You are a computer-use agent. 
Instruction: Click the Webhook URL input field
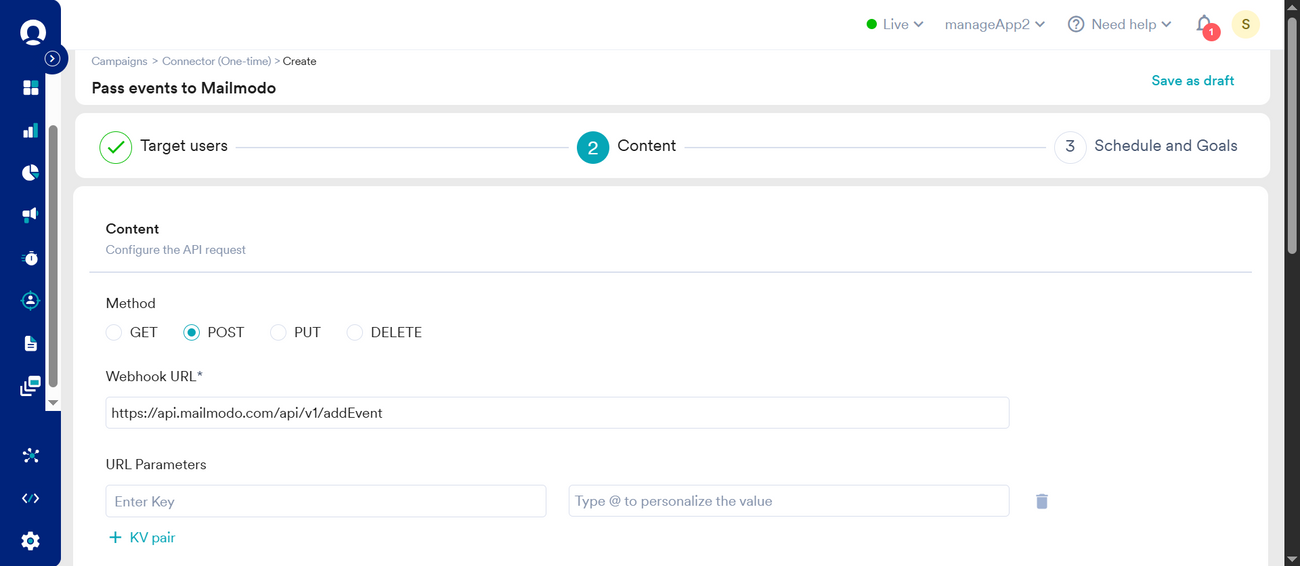coord(556,412)
